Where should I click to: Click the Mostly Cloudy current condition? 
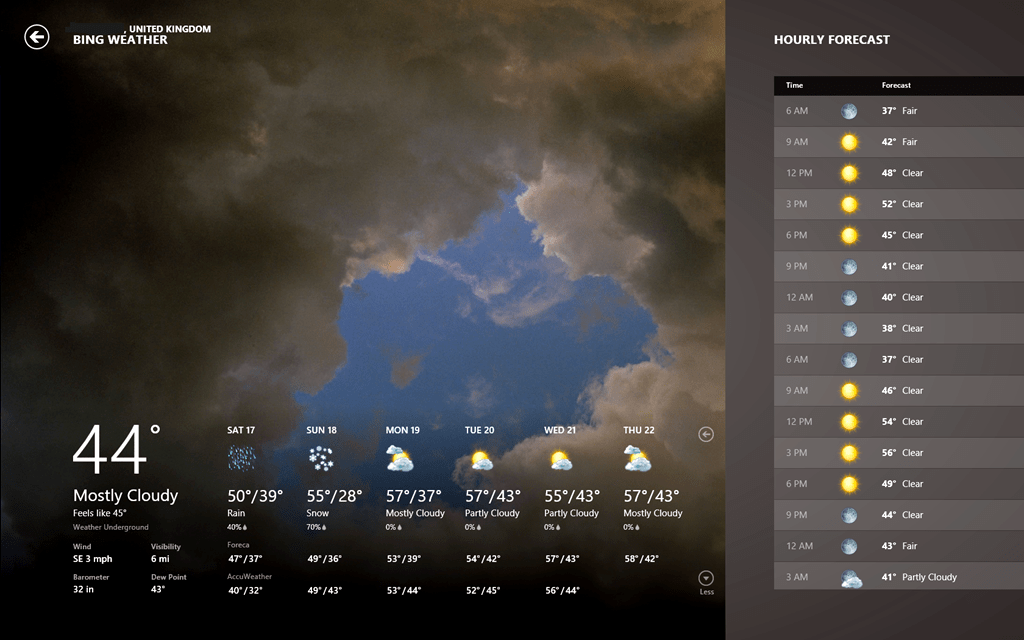coord(125,495)
